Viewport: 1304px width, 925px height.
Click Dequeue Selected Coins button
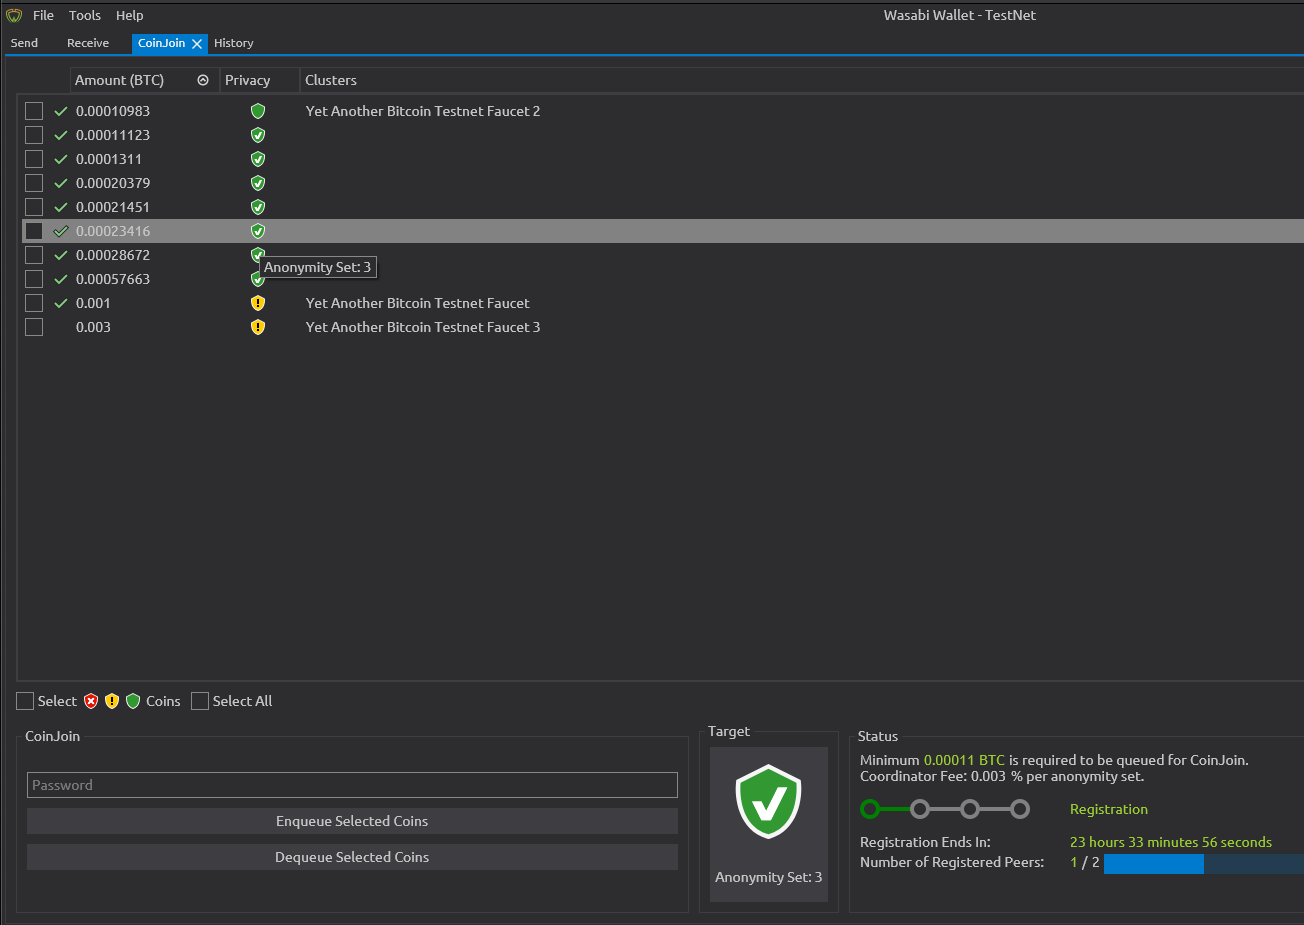352,857
